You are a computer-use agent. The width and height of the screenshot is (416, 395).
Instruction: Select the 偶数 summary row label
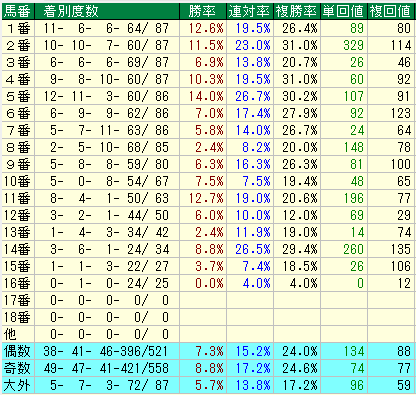17,351
